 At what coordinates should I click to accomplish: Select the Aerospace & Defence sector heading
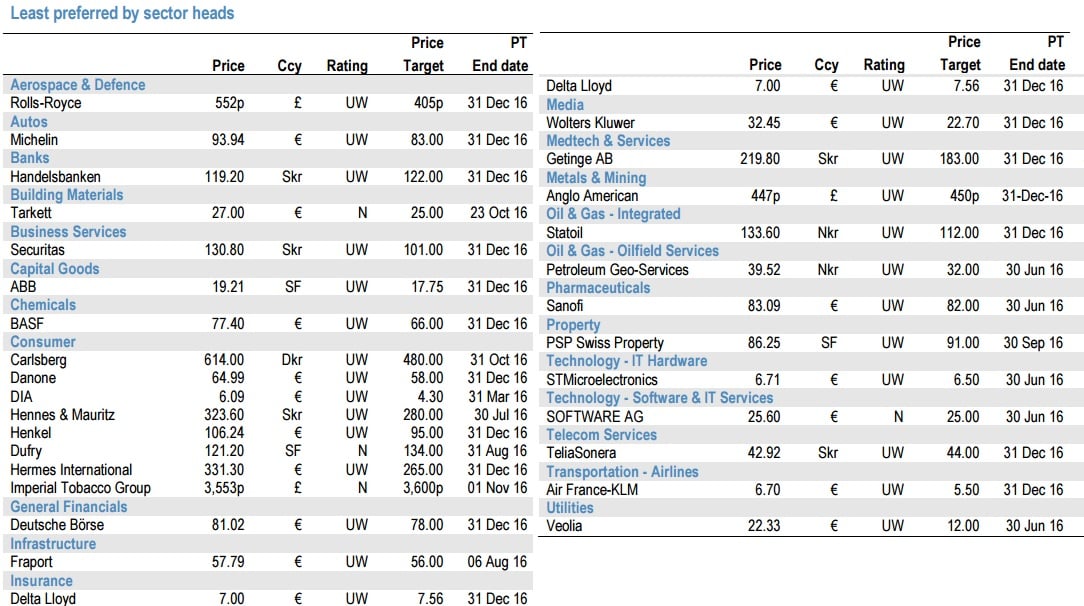coord(77,85)
